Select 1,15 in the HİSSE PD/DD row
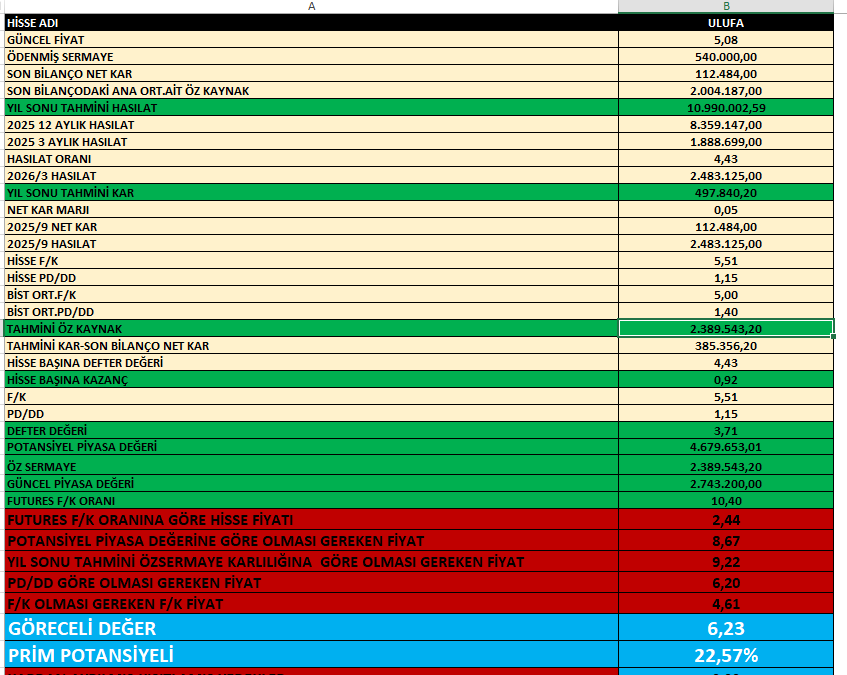The image size is (847, 675). coord(726,278)
